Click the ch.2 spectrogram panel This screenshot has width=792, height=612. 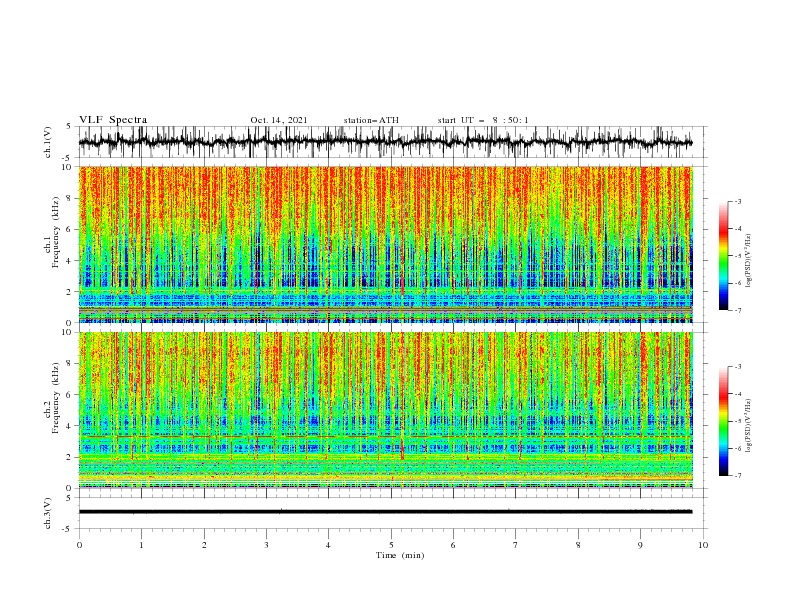pyautogui.click(x=385, y=410)
